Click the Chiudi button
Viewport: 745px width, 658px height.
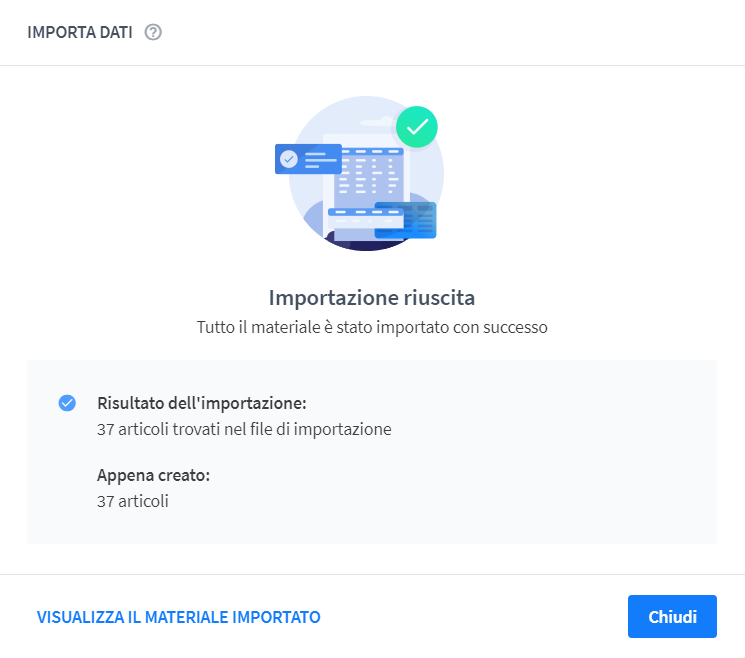click(672, 616)
